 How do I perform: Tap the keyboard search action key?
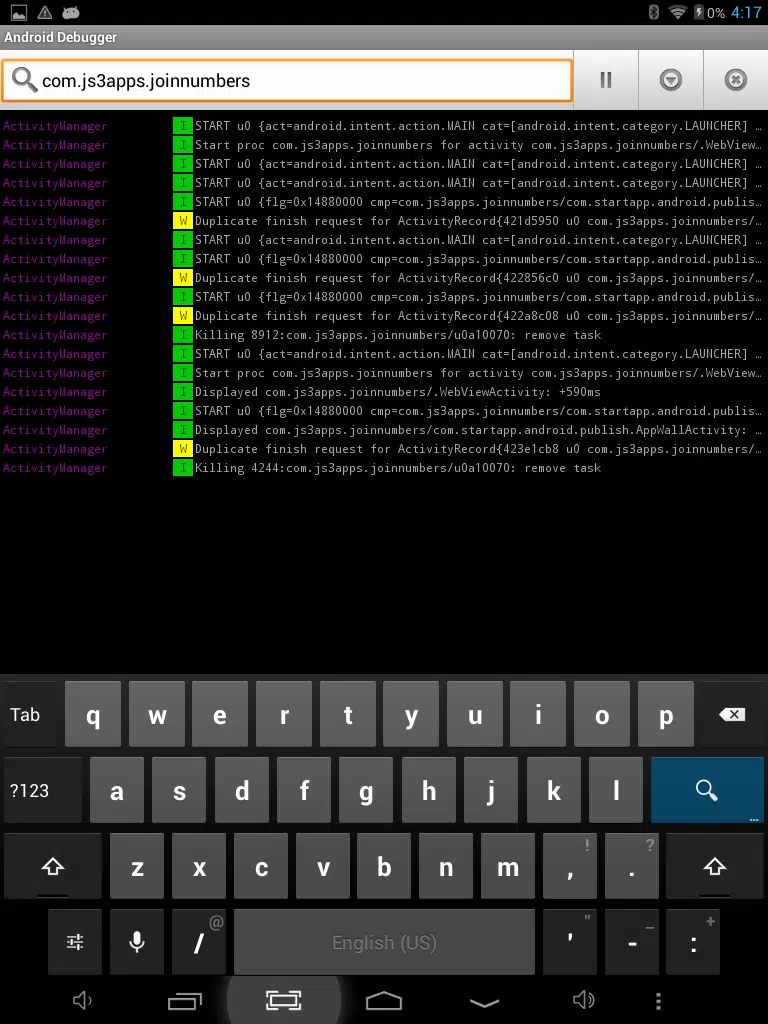[707, 790]
